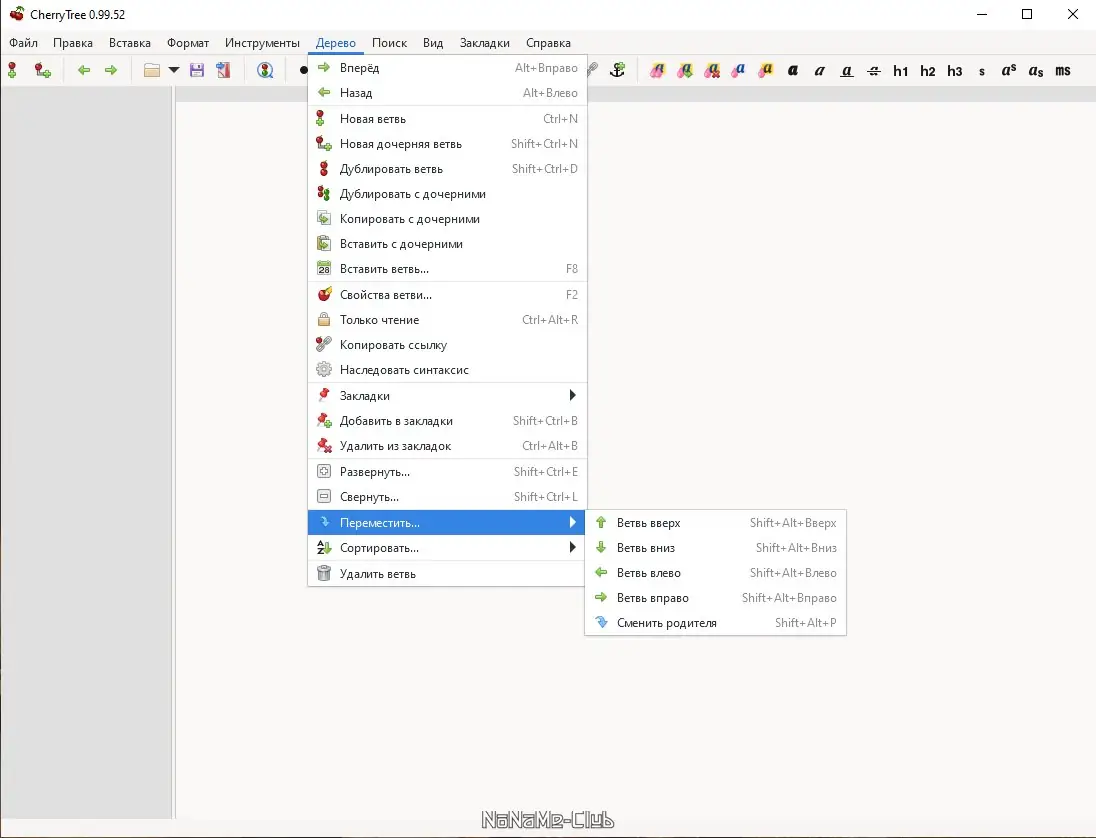Apply underline formatting from toolbar

(846, 71)
